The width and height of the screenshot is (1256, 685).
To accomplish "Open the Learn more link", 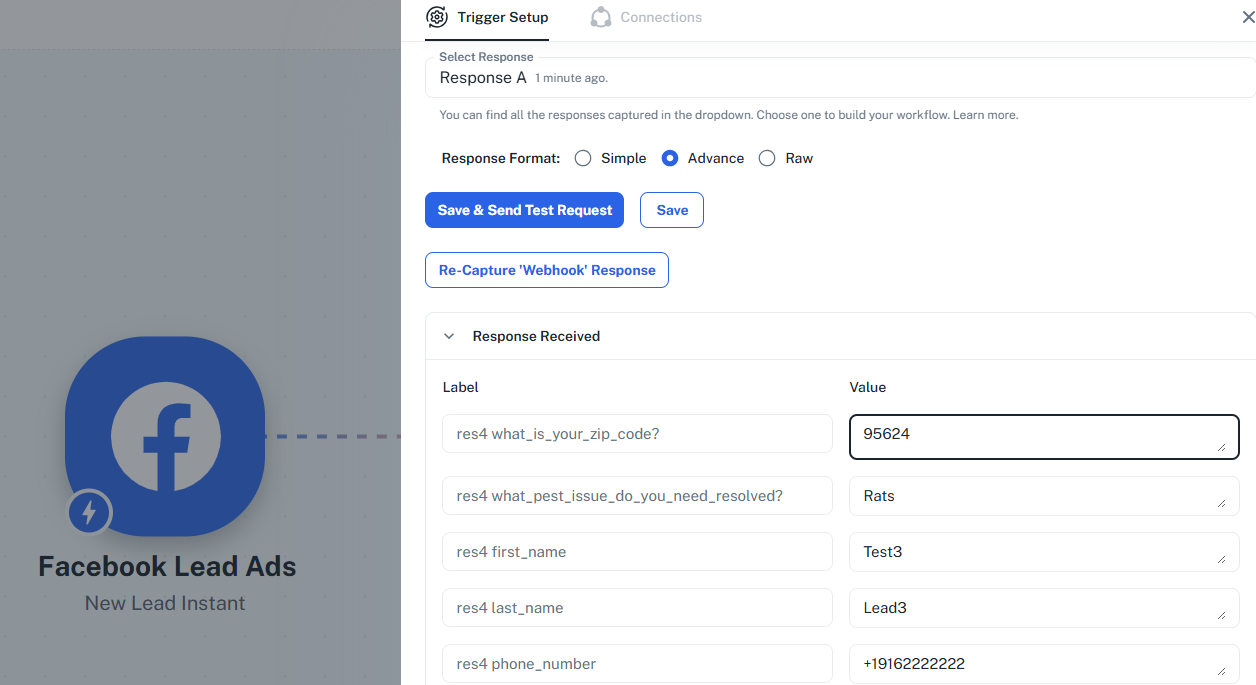I will coord(985,115).
